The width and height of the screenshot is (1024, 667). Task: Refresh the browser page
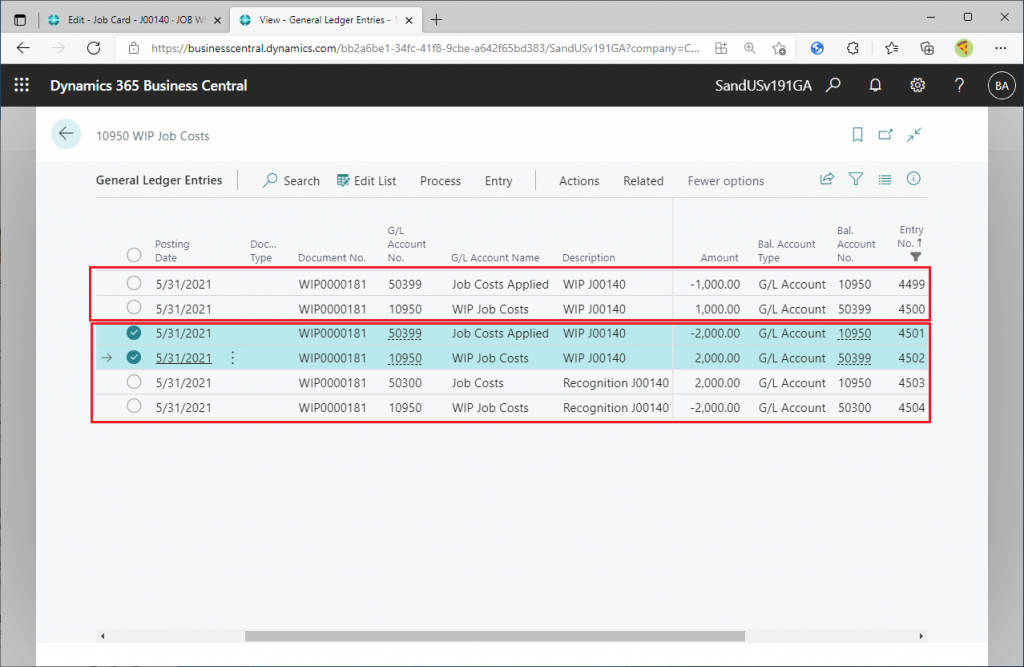click(x=94, y=48)
